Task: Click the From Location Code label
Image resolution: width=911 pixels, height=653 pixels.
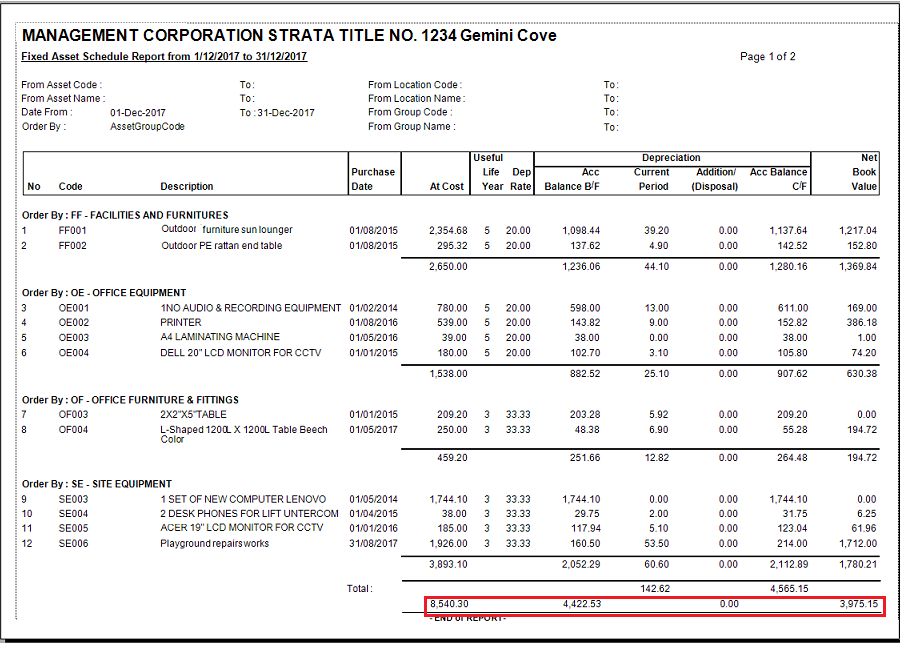Action: [x=414, y=85]
